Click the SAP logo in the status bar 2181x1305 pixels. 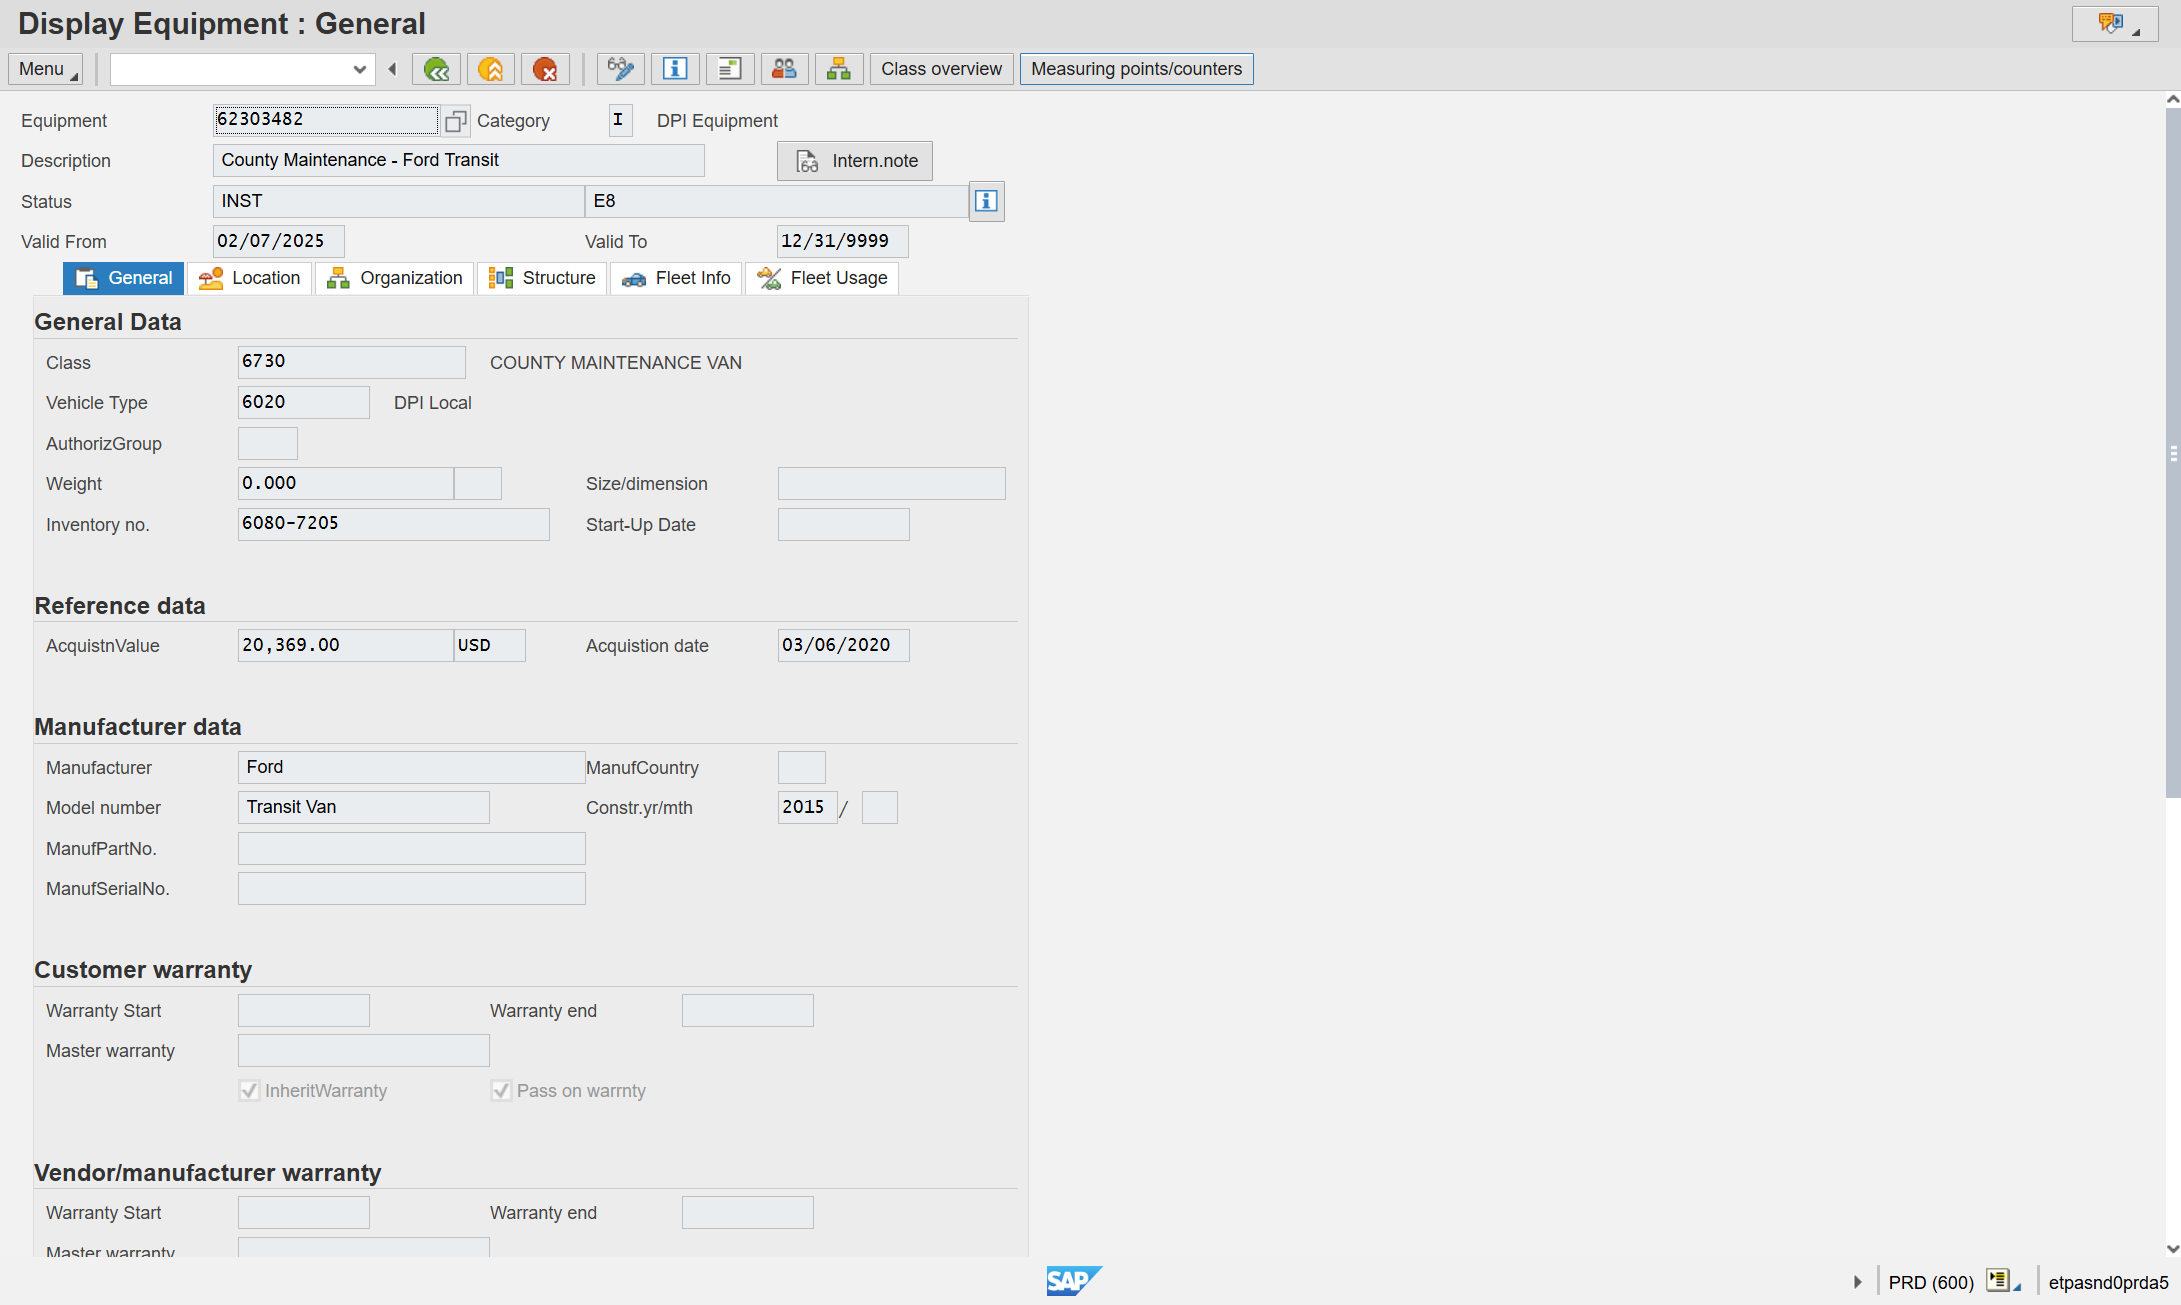(1074, 1280)
